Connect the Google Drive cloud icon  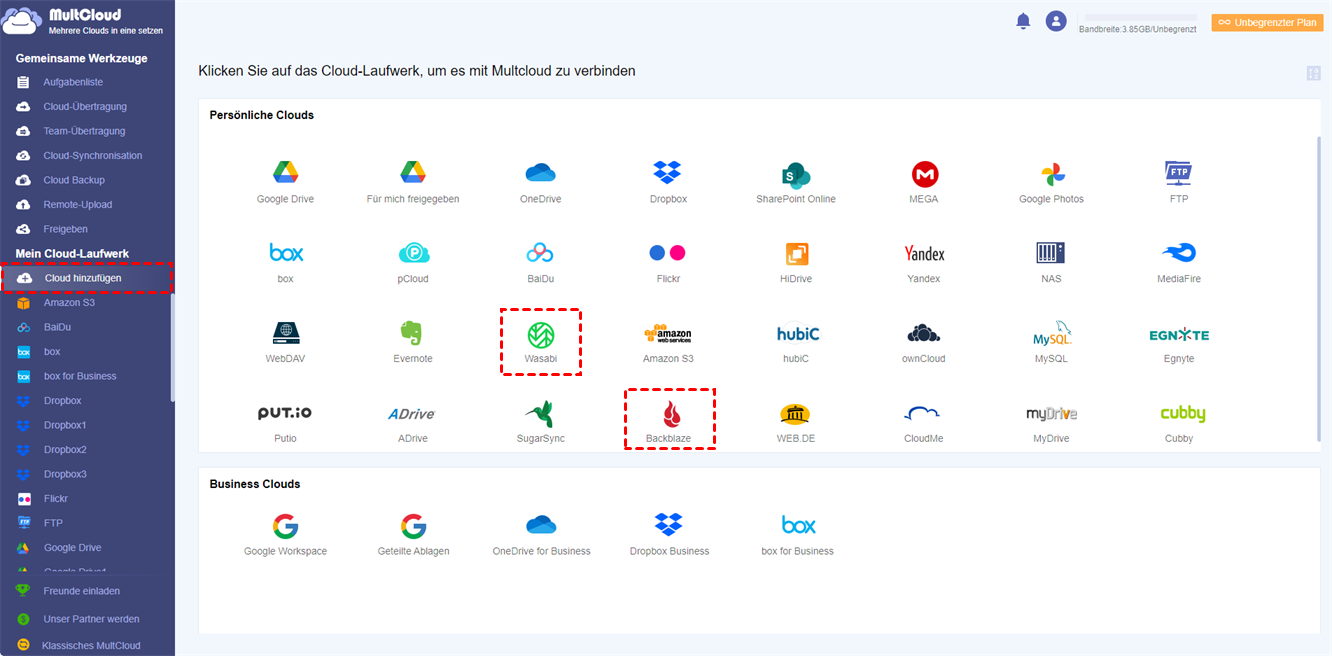click(x=286, y=173)
